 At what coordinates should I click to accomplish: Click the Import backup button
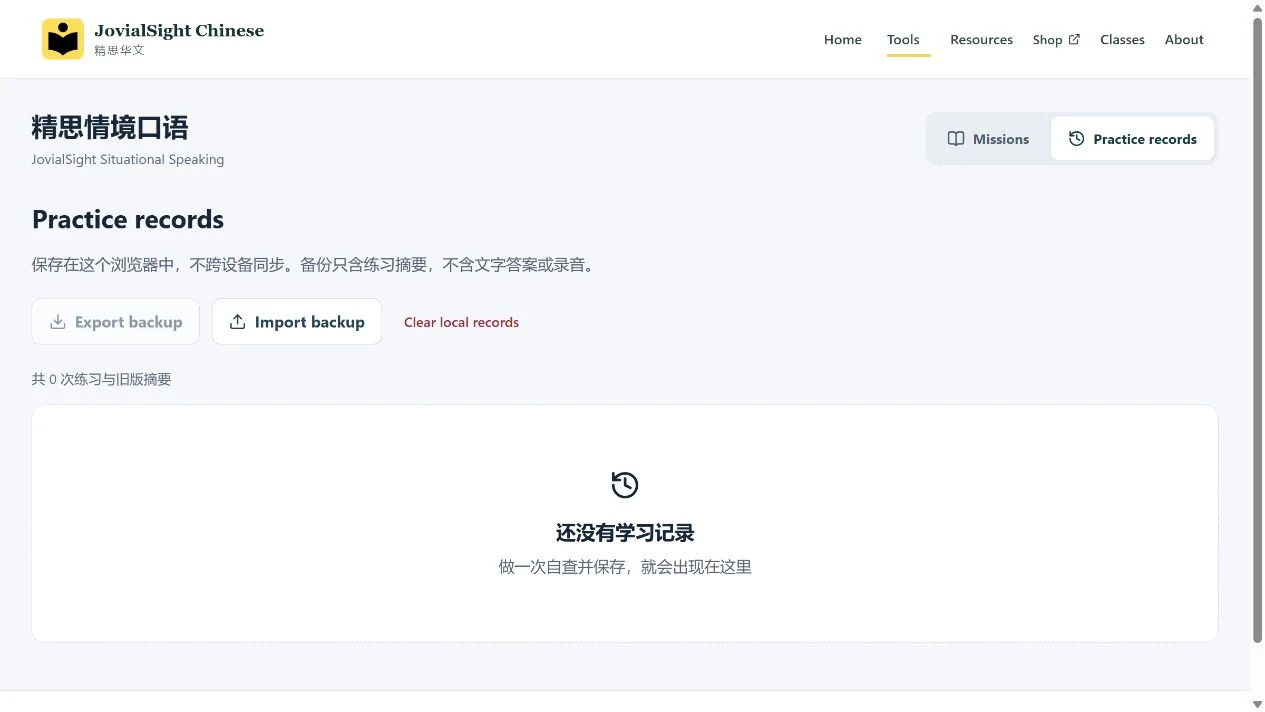tap(297, 322)
